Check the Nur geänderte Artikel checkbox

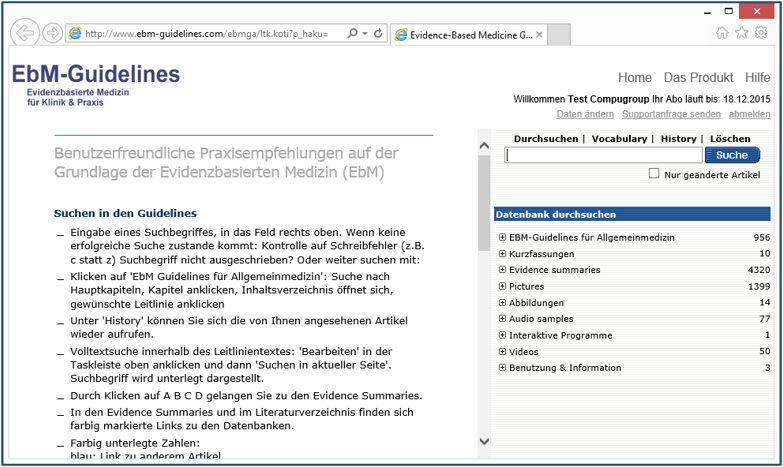point(654,173)
